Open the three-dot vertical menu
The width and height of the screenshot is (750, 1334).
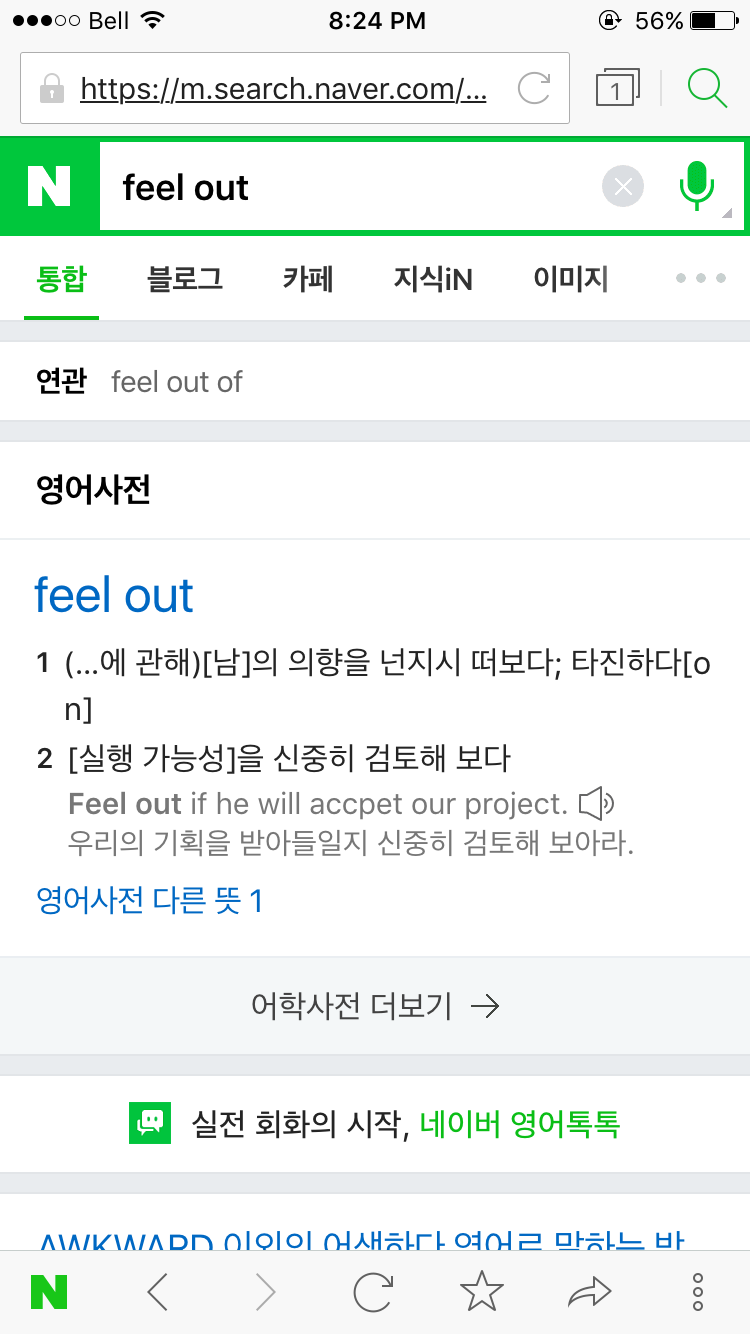click(x=698, y=1292)
